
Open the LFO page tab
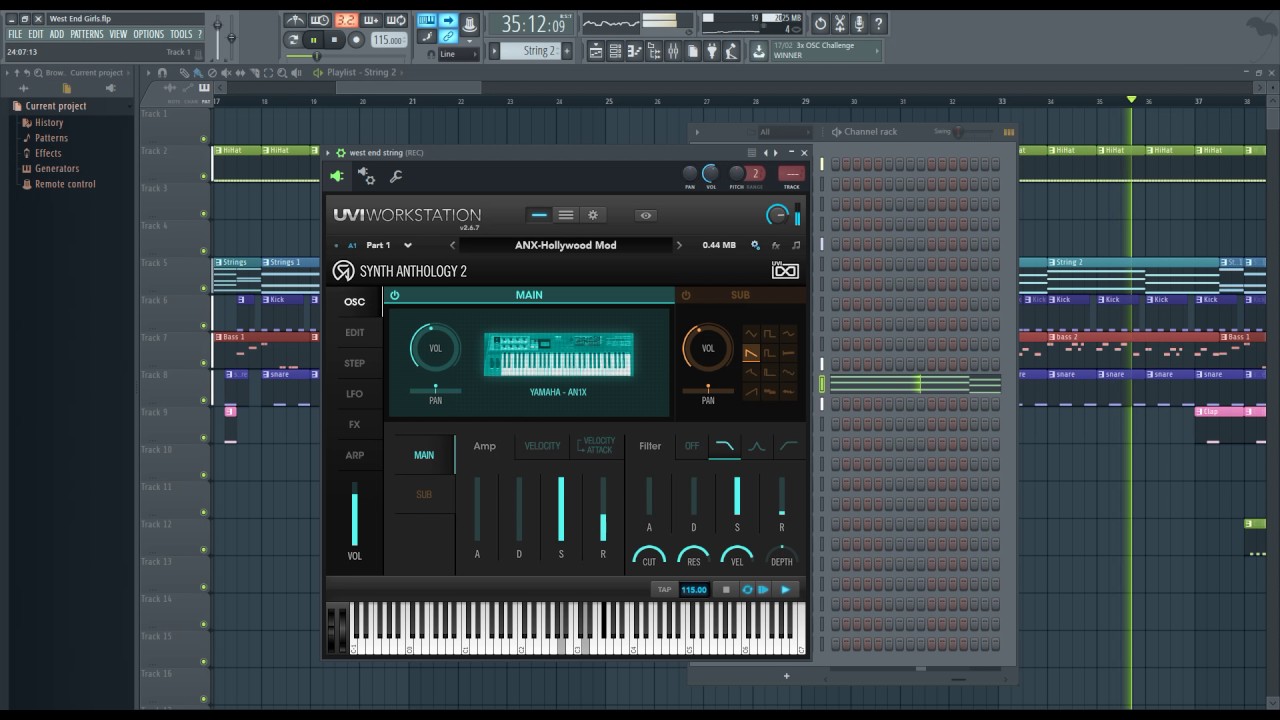(355, 394)
